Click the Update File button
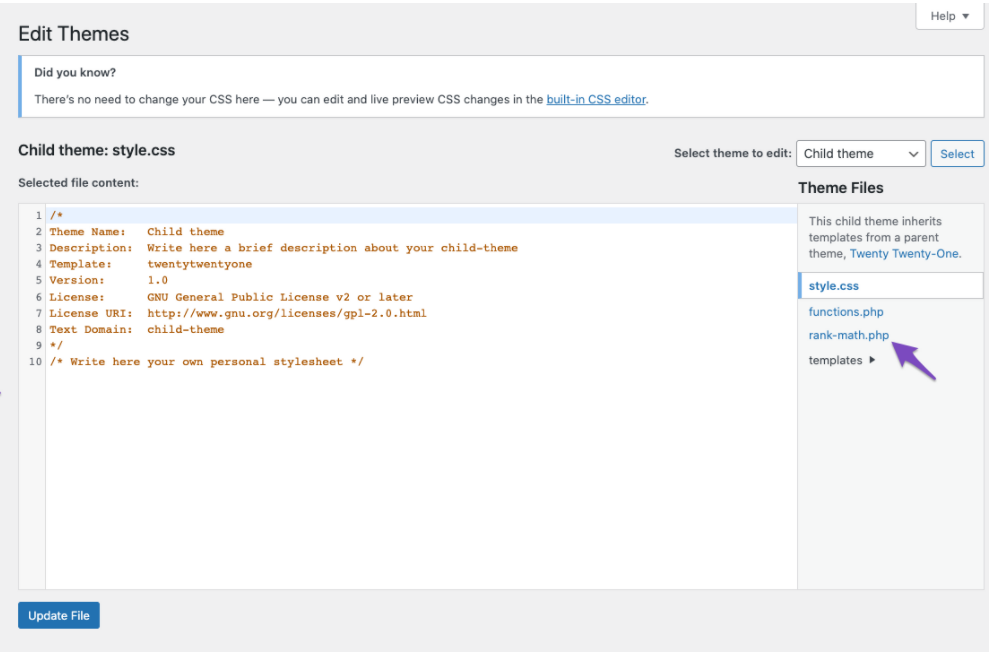992x655 pixels. tap(59, 616)
